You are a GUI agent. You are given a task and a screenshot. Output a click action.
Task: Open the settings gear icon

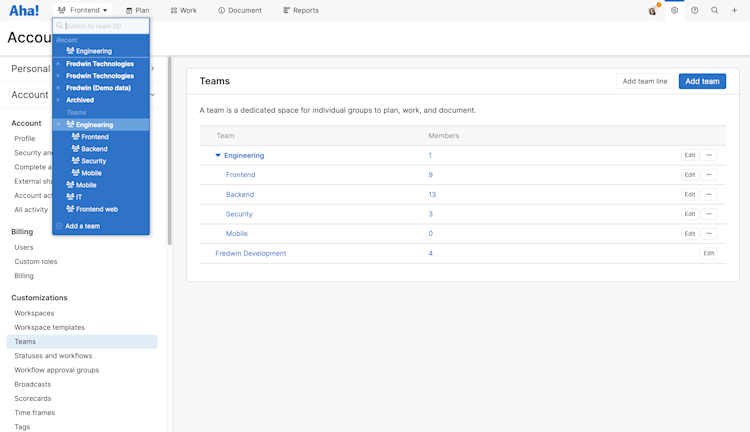pyautogui.click(x=675, y=11)
